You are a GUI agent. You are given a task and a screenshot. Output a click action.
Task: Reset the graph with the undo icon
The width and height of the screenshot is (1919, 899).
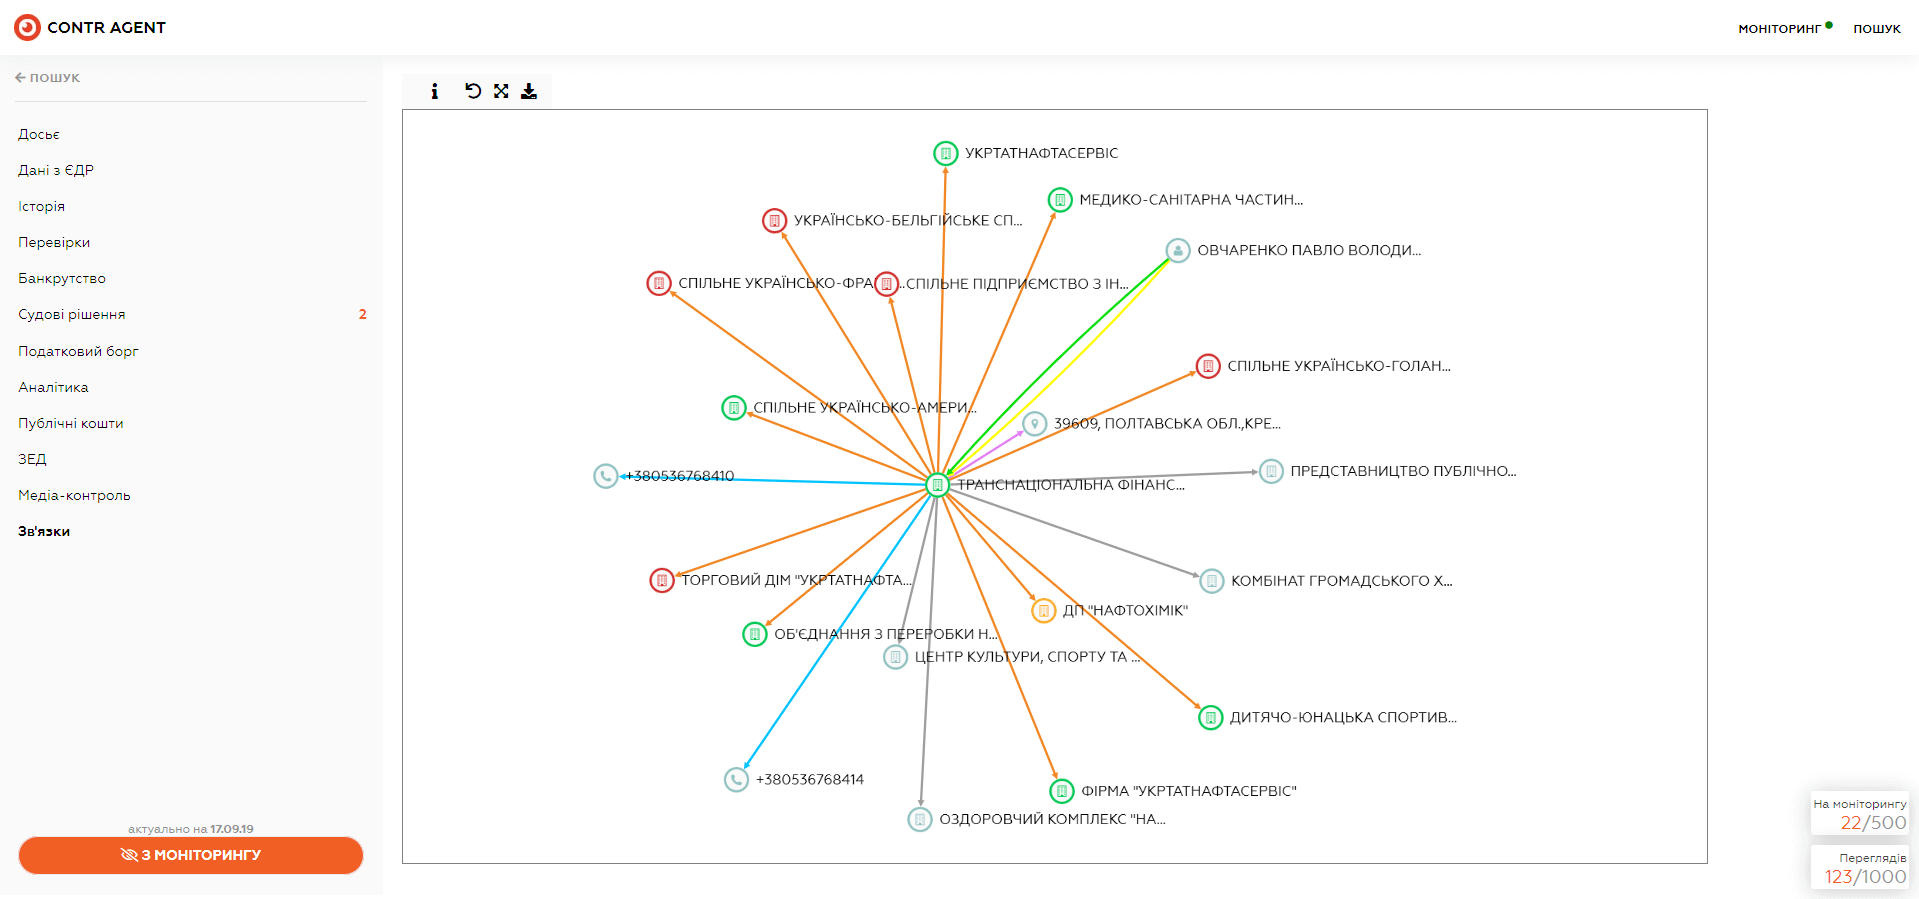[473, 91]
